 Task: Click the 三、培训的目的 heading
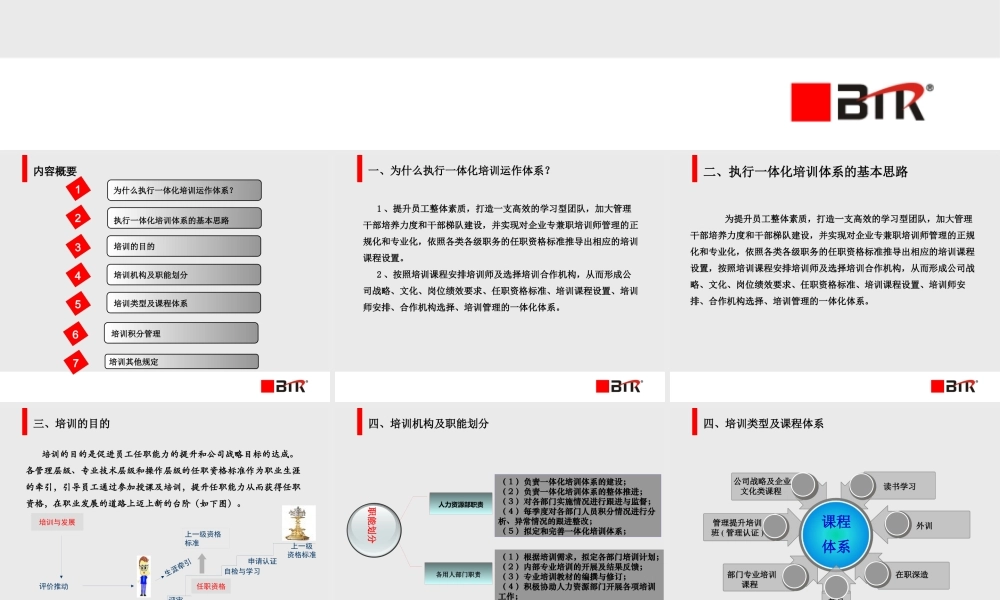pyautogui.click(x=71, y=423)
